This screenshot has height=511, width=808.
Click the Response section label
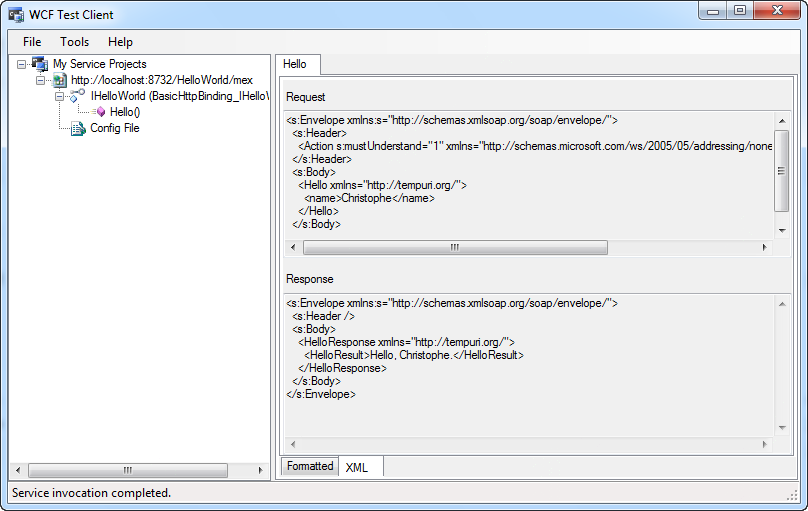pyautogui.click(x=310, y=279)
